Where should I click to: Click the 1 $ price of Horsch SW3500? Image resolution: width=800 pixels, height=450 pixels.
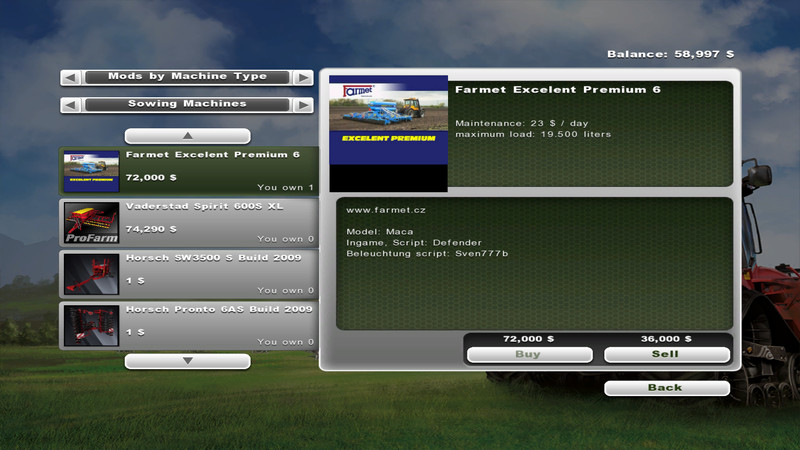(x=135, y=281)
